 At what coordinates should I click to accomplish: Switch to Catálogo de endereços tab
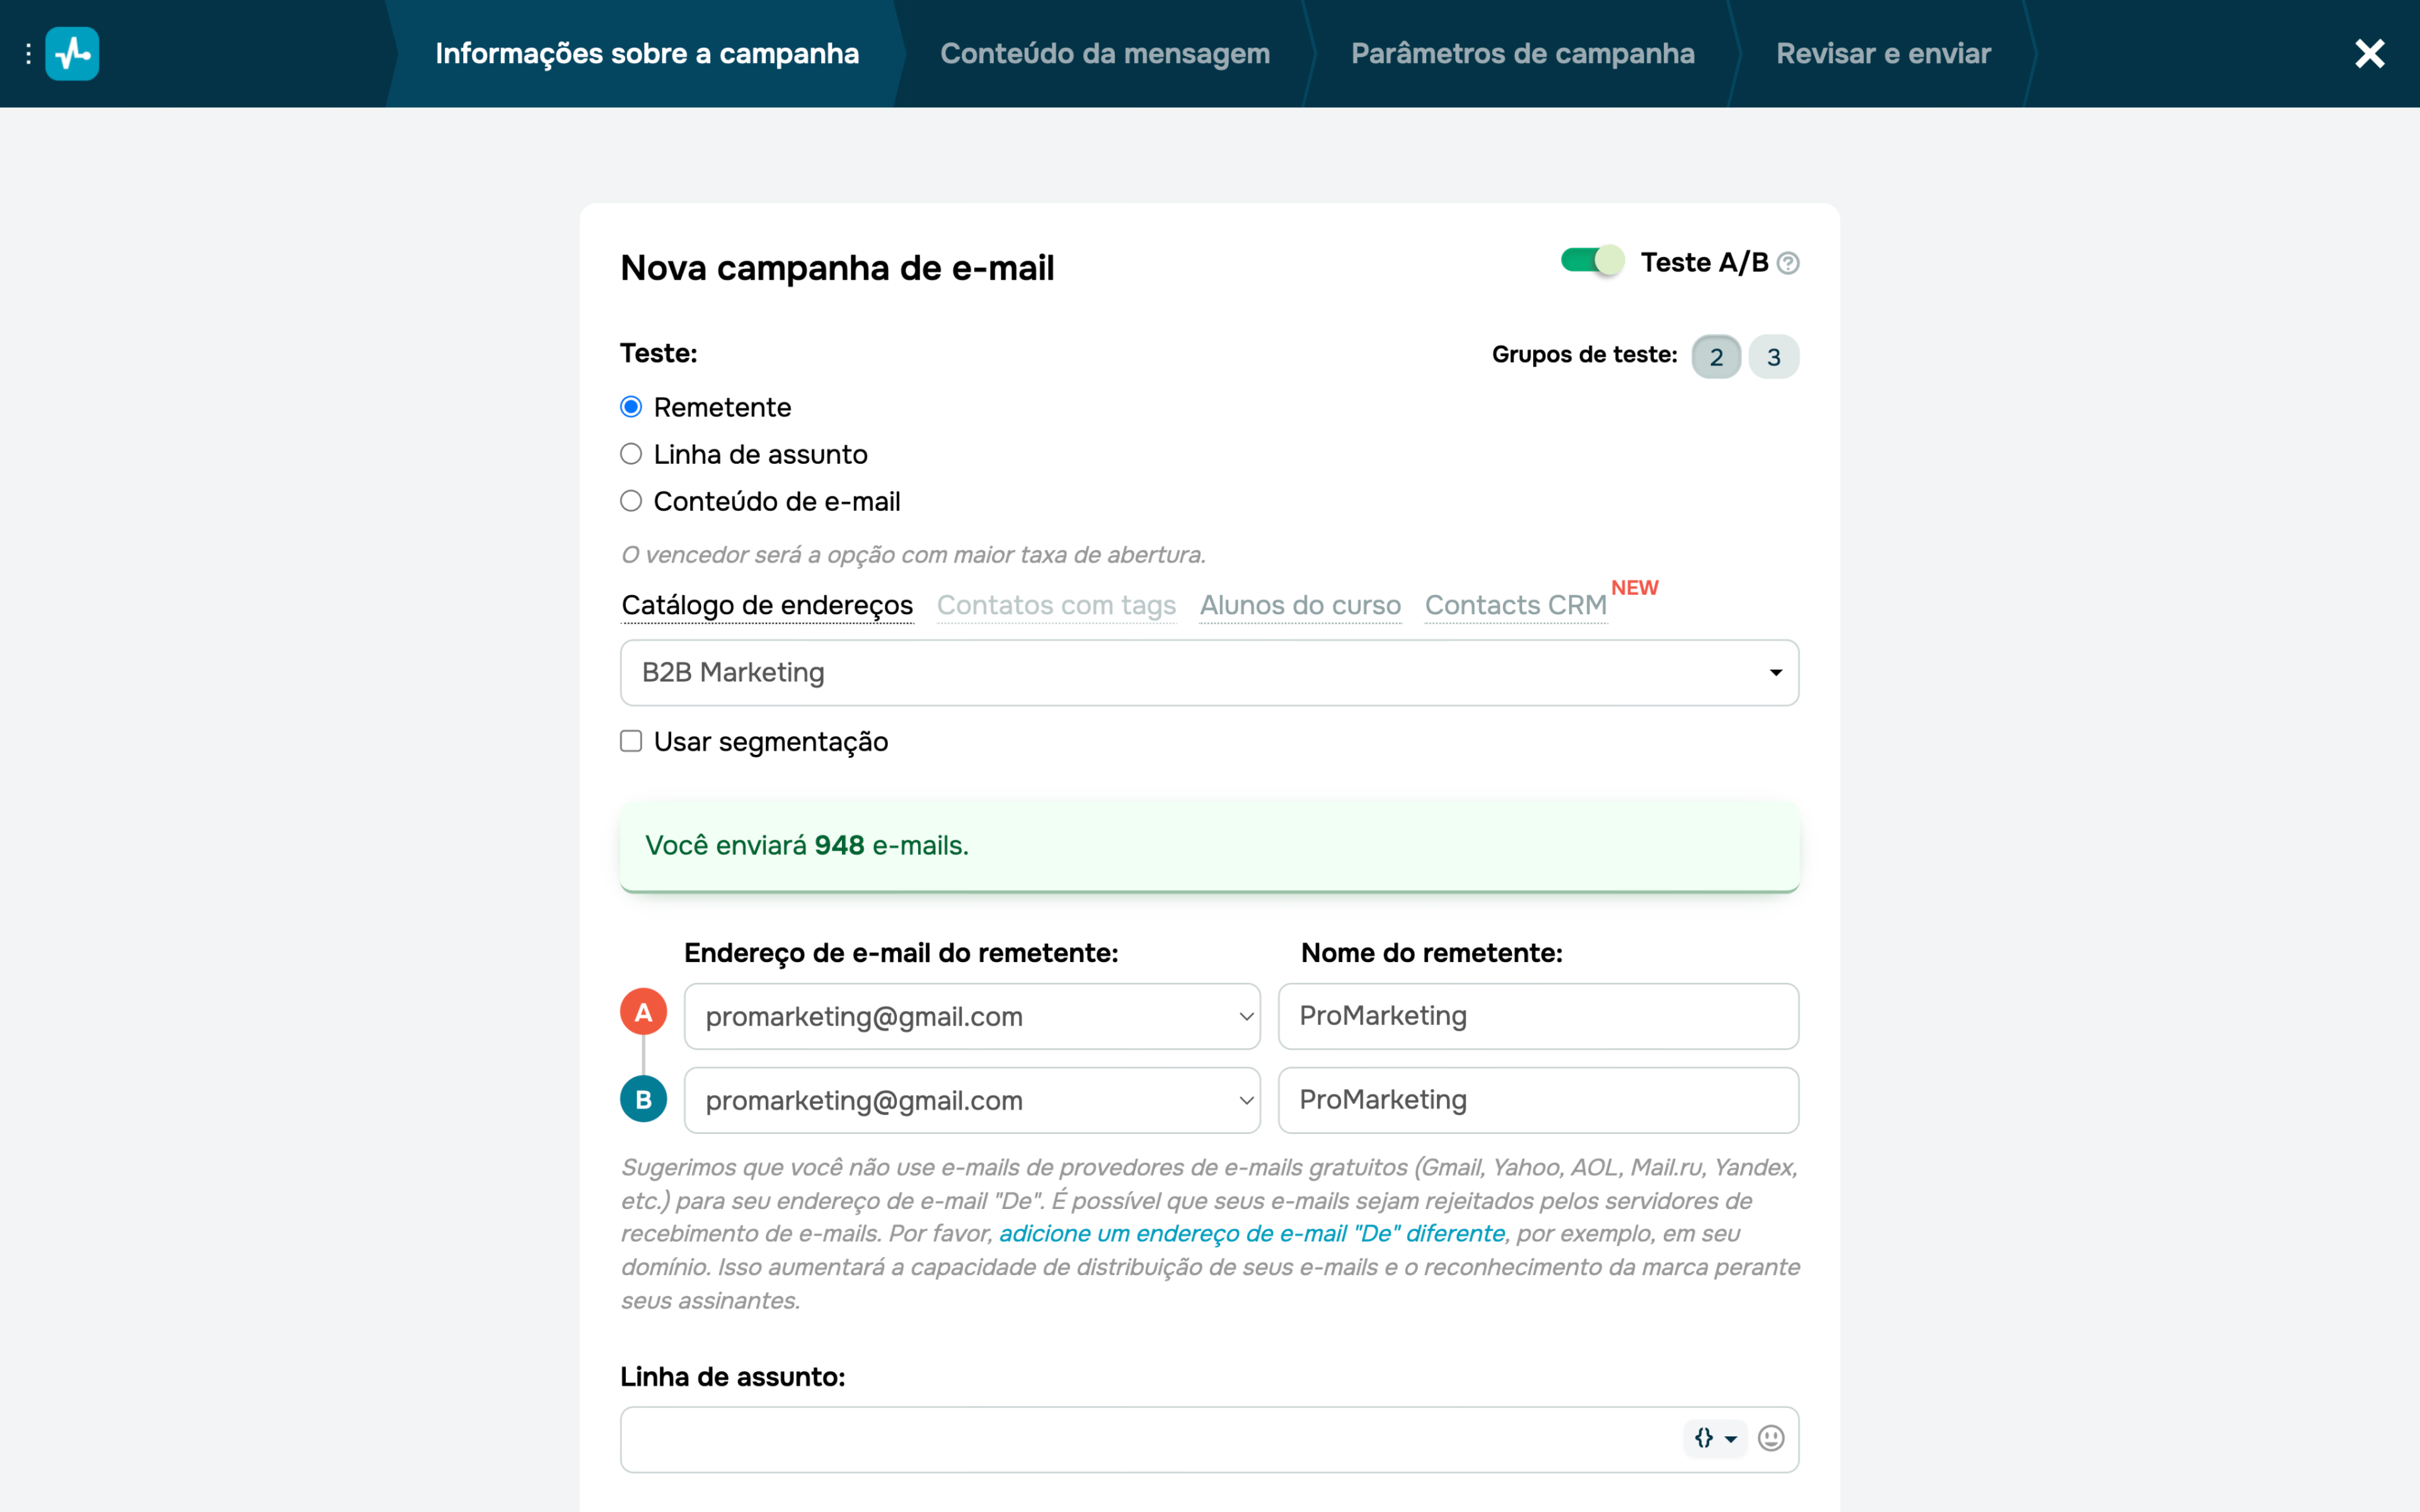(767, 605)
